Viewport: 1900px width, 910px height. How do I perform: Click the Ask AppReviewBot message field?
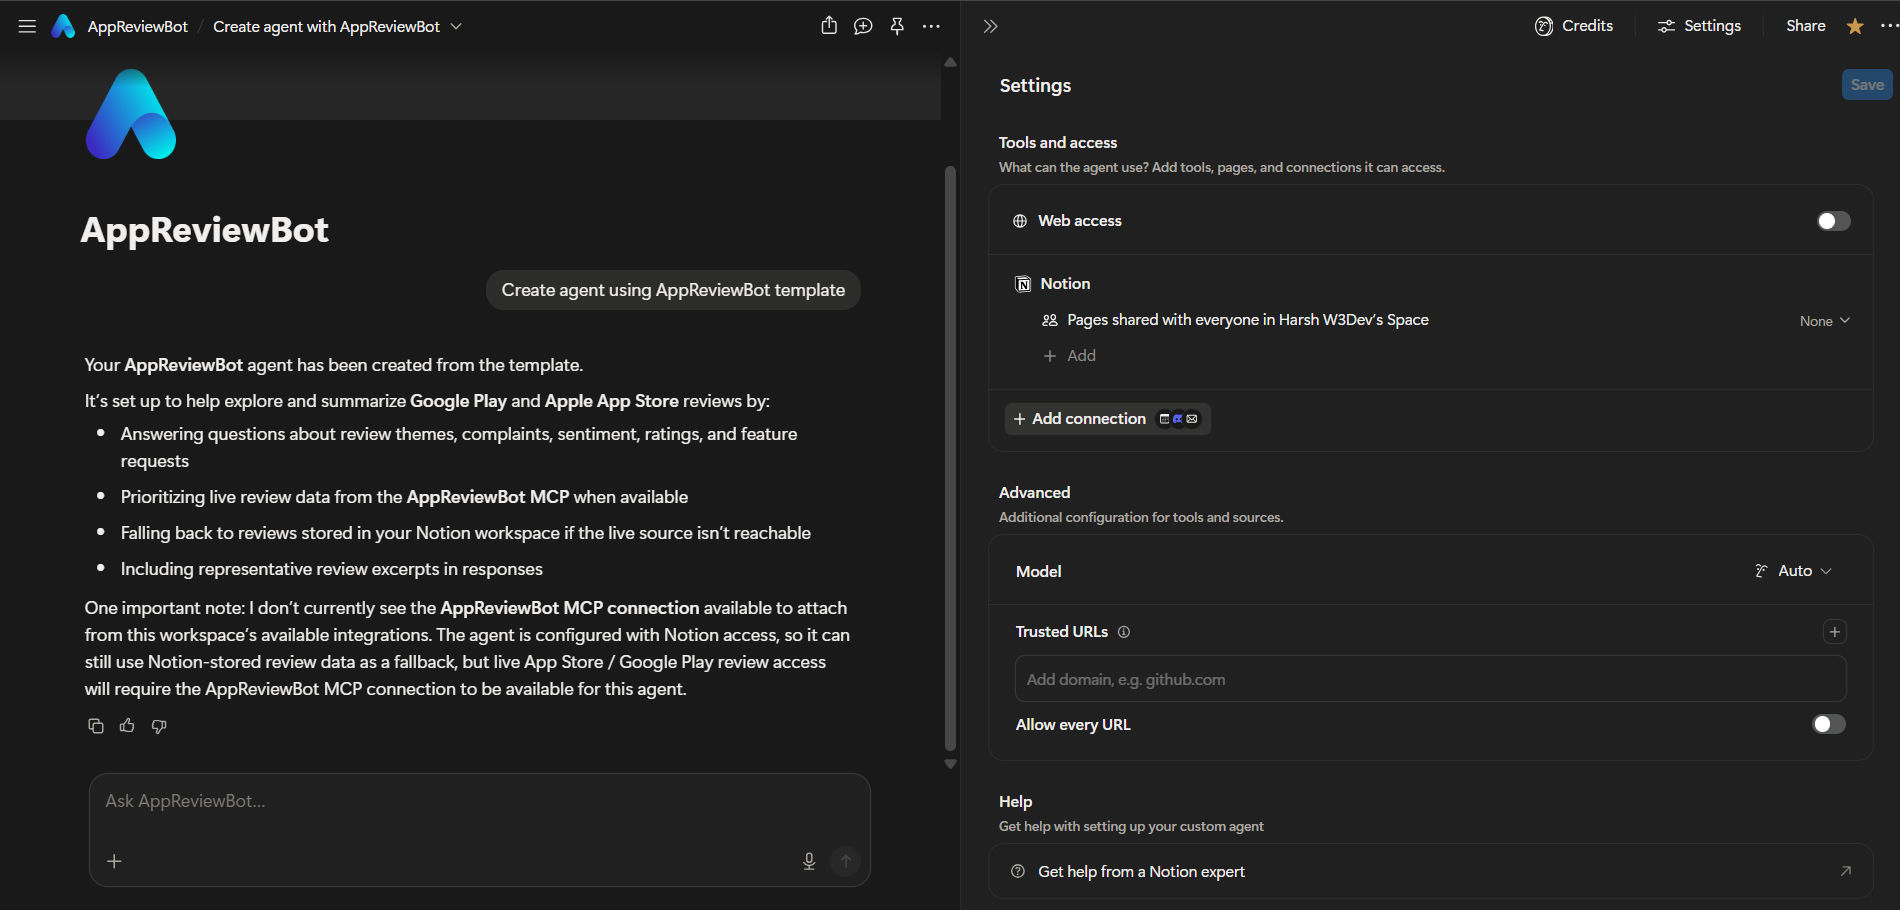[480, 801]
